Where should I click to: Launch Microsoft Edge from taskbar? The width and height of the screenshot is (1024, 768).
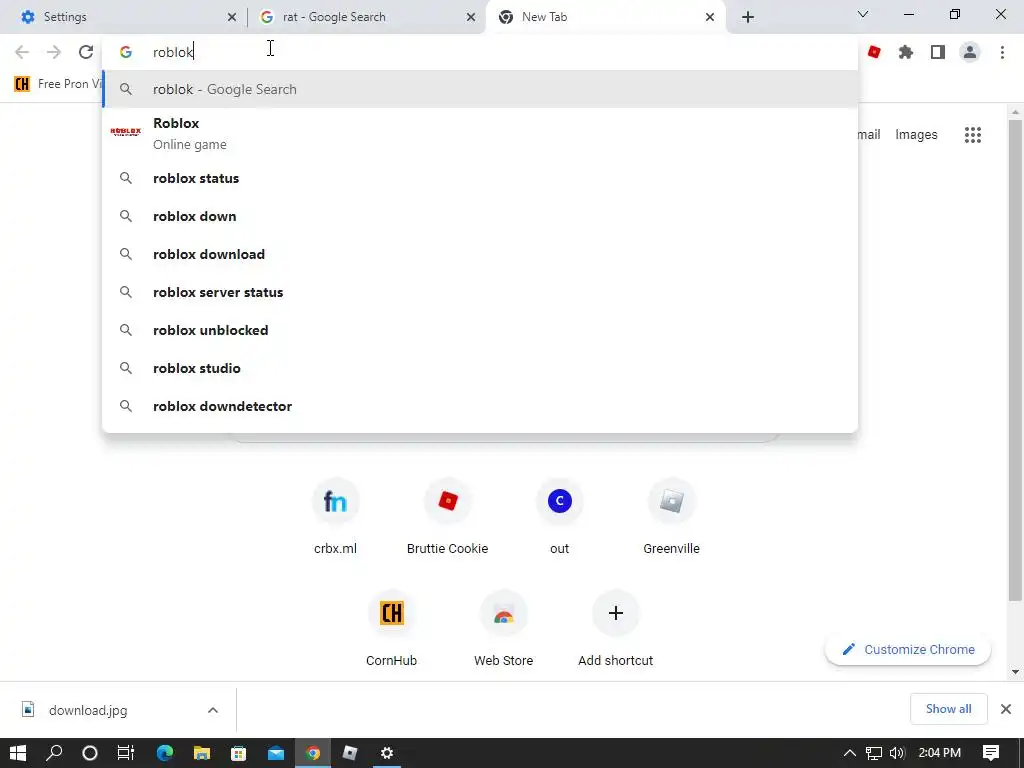(165, 753)
